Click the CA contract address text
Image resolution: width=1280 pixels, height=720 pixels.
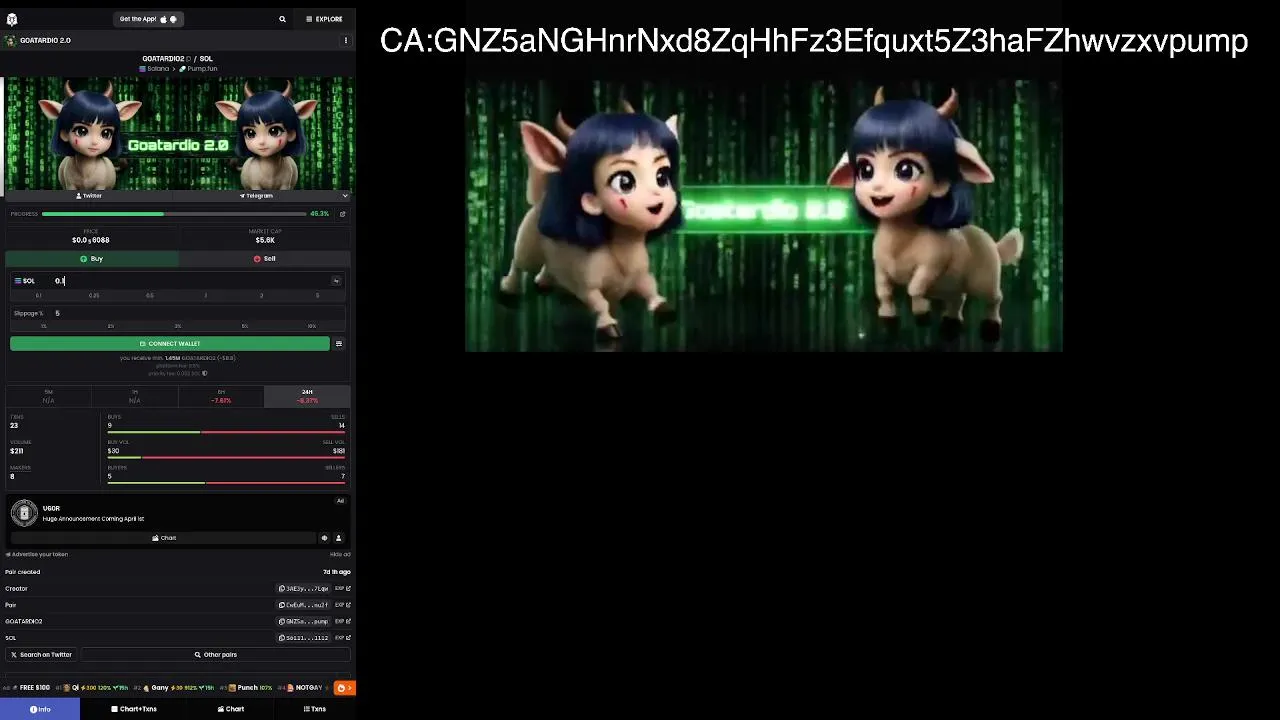tap(814, 41)
